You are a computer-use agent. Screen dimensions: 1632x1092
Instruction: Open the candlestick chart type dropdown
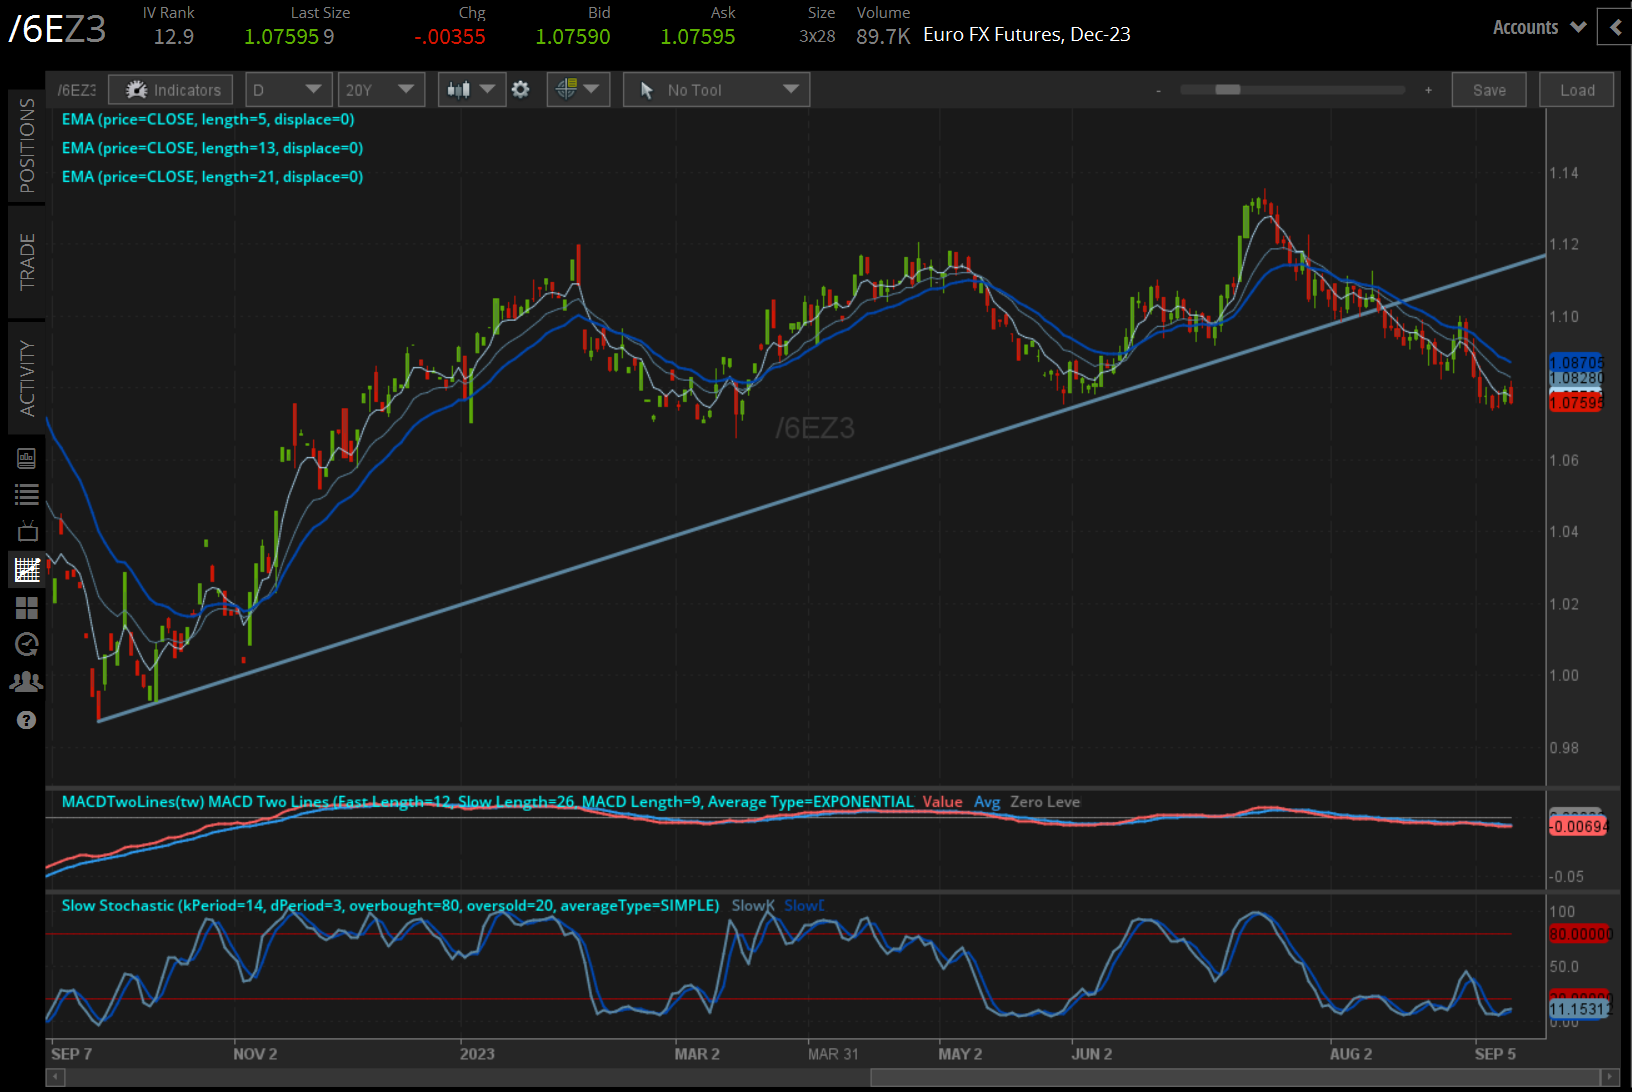[471, 90]
